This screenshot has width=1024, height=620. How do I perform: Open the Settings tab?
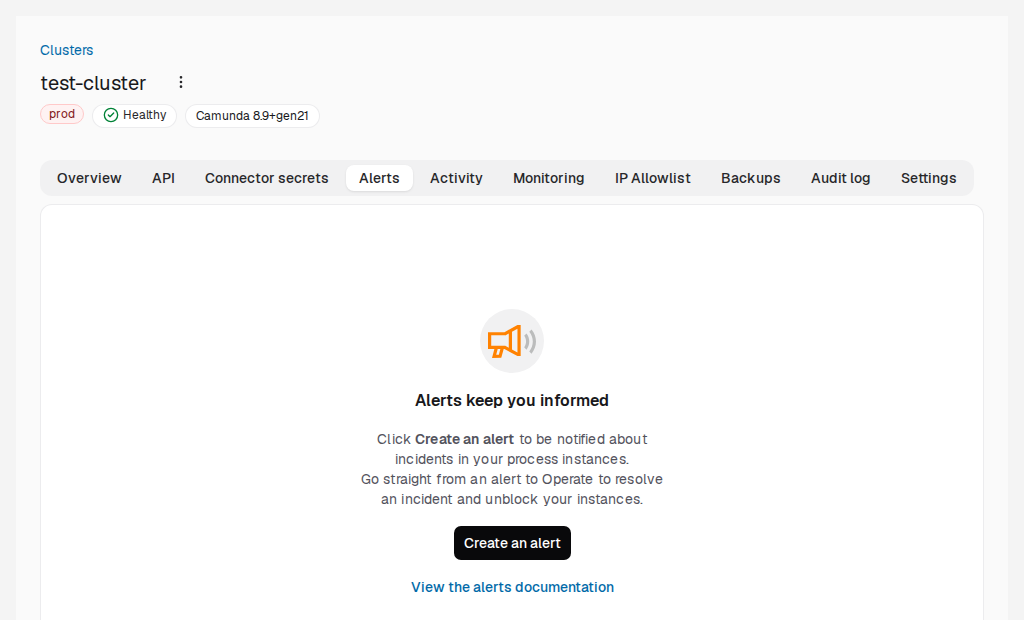pyautogui.click(x=929, y=178)
